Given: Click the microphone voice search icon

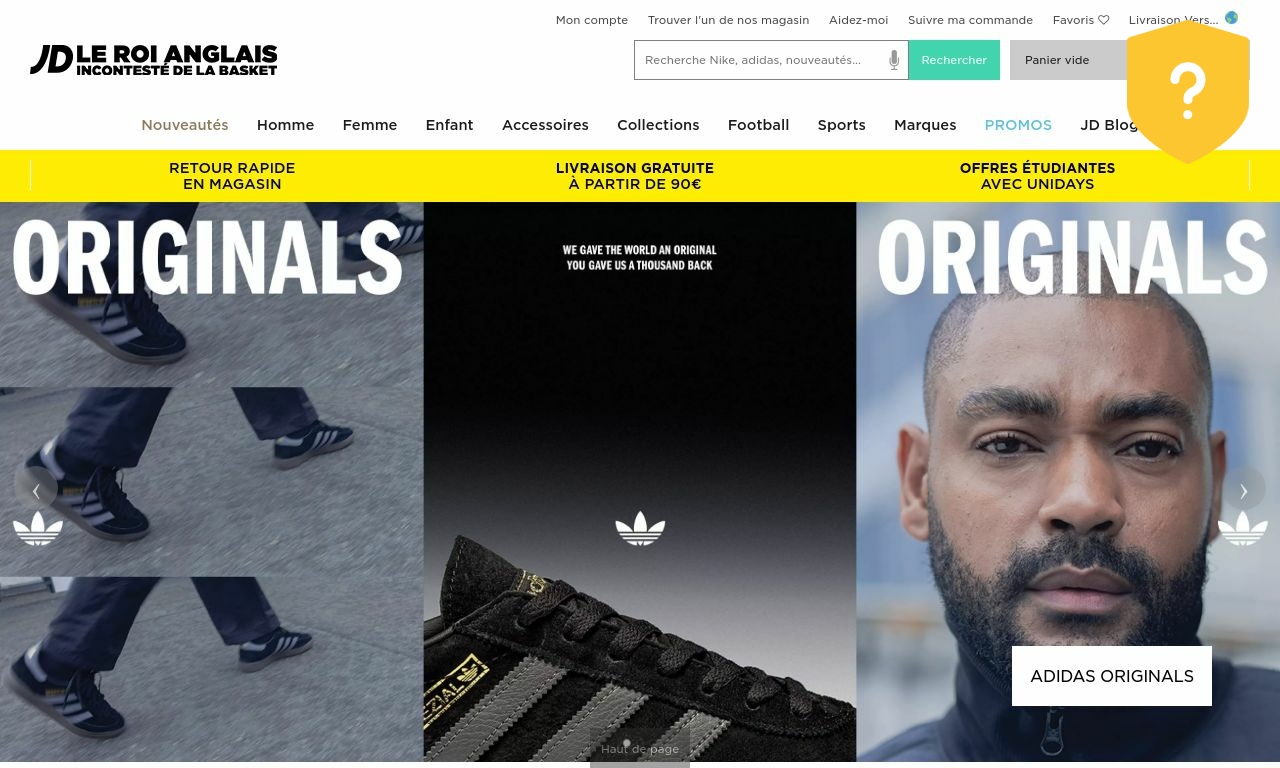Looking at the screenshot, I should tap(894, 60).
